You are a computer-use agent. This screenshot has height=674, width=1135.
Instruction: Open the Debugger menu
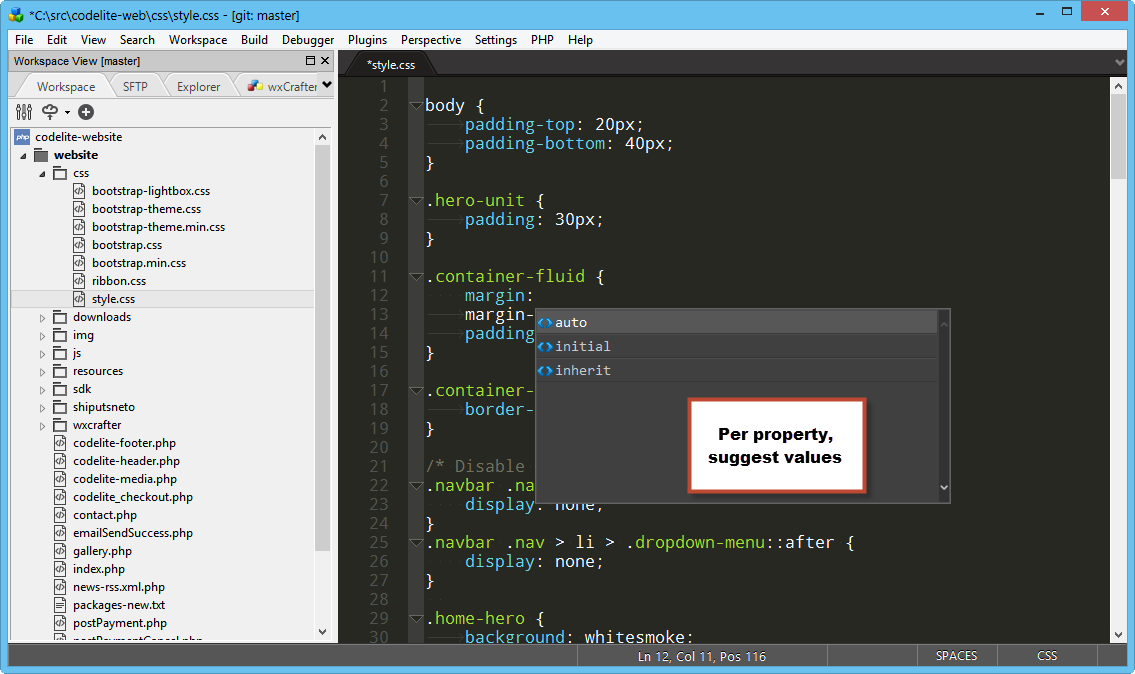(308, 40)
